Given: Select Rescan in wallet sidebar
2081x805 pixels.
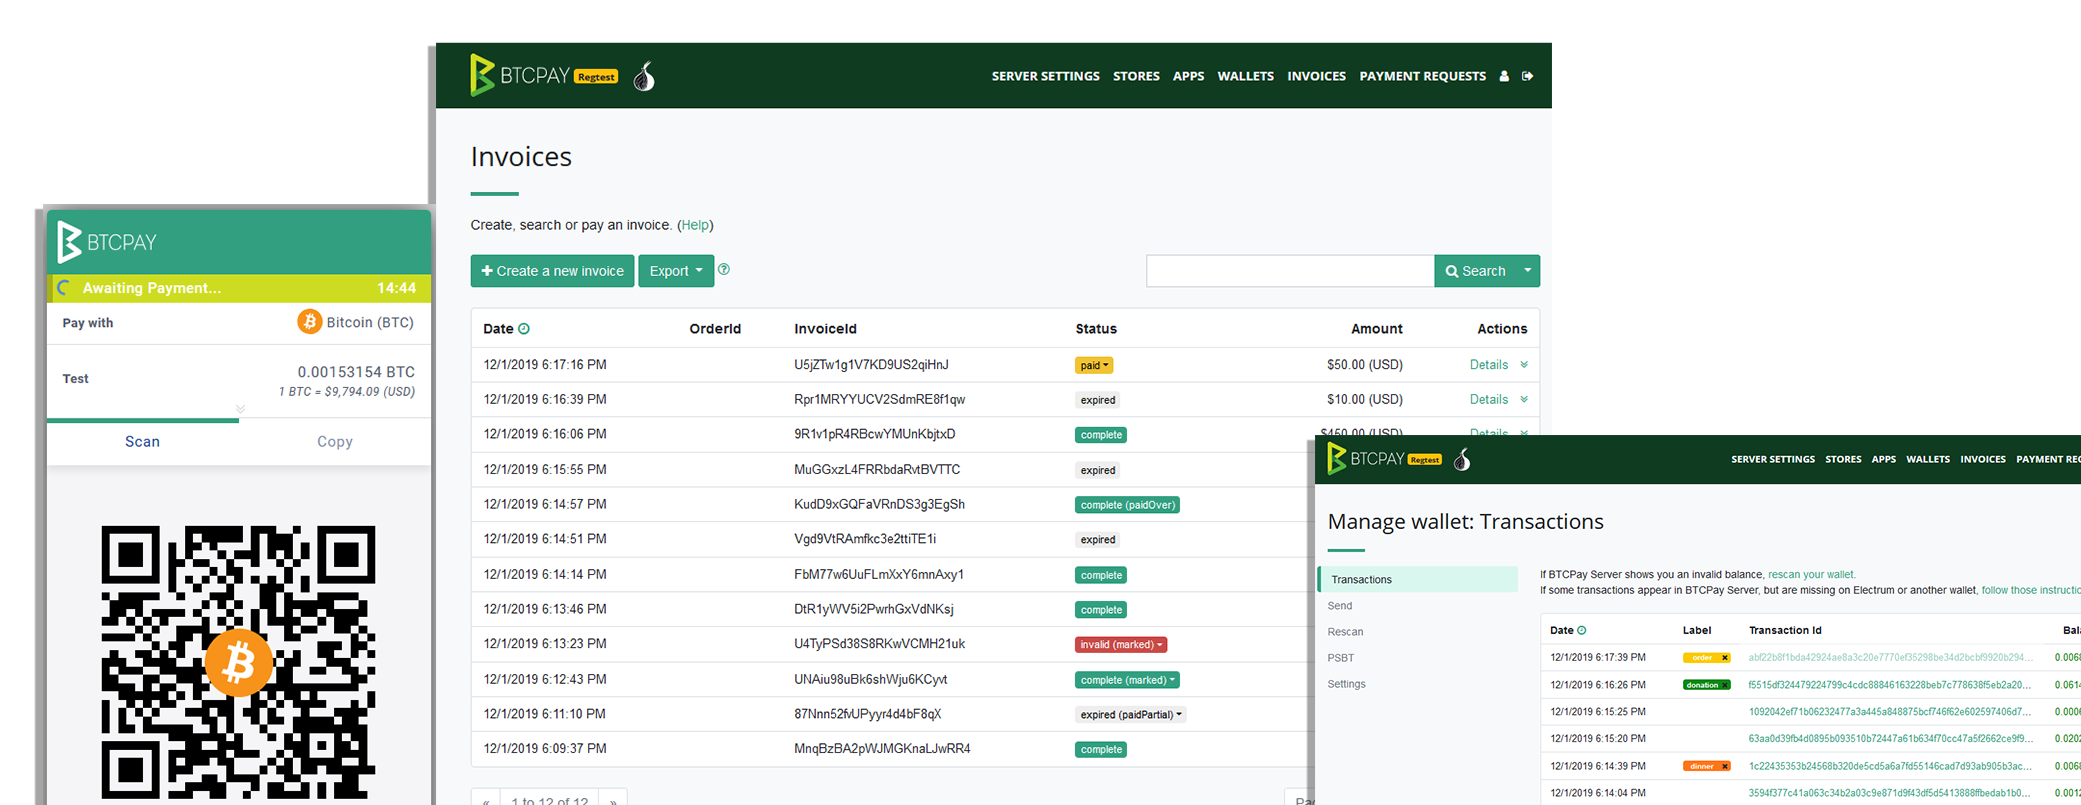Looking at the screenshot, I should [1345, 632].
